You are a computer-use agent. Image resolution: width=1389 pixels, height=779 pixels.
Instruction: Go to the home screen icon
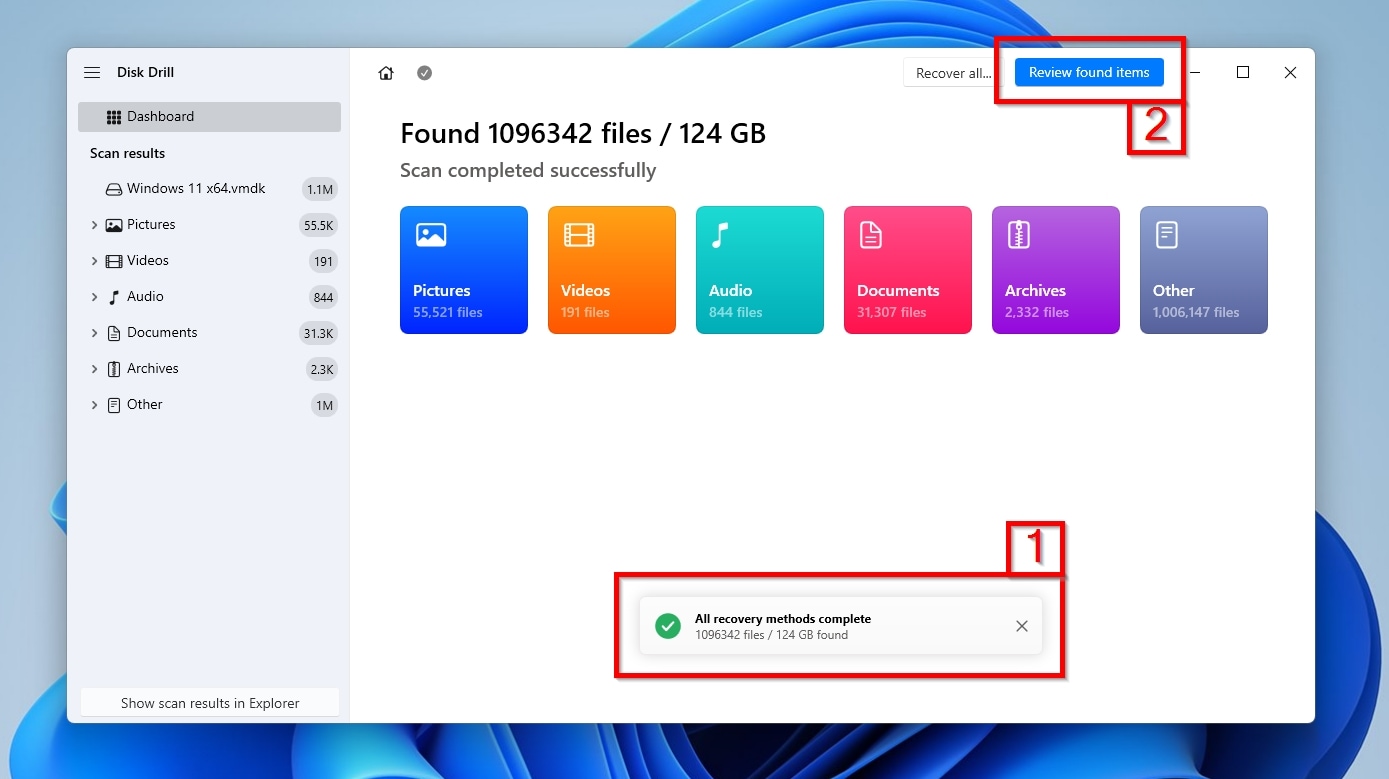point(386,73)
